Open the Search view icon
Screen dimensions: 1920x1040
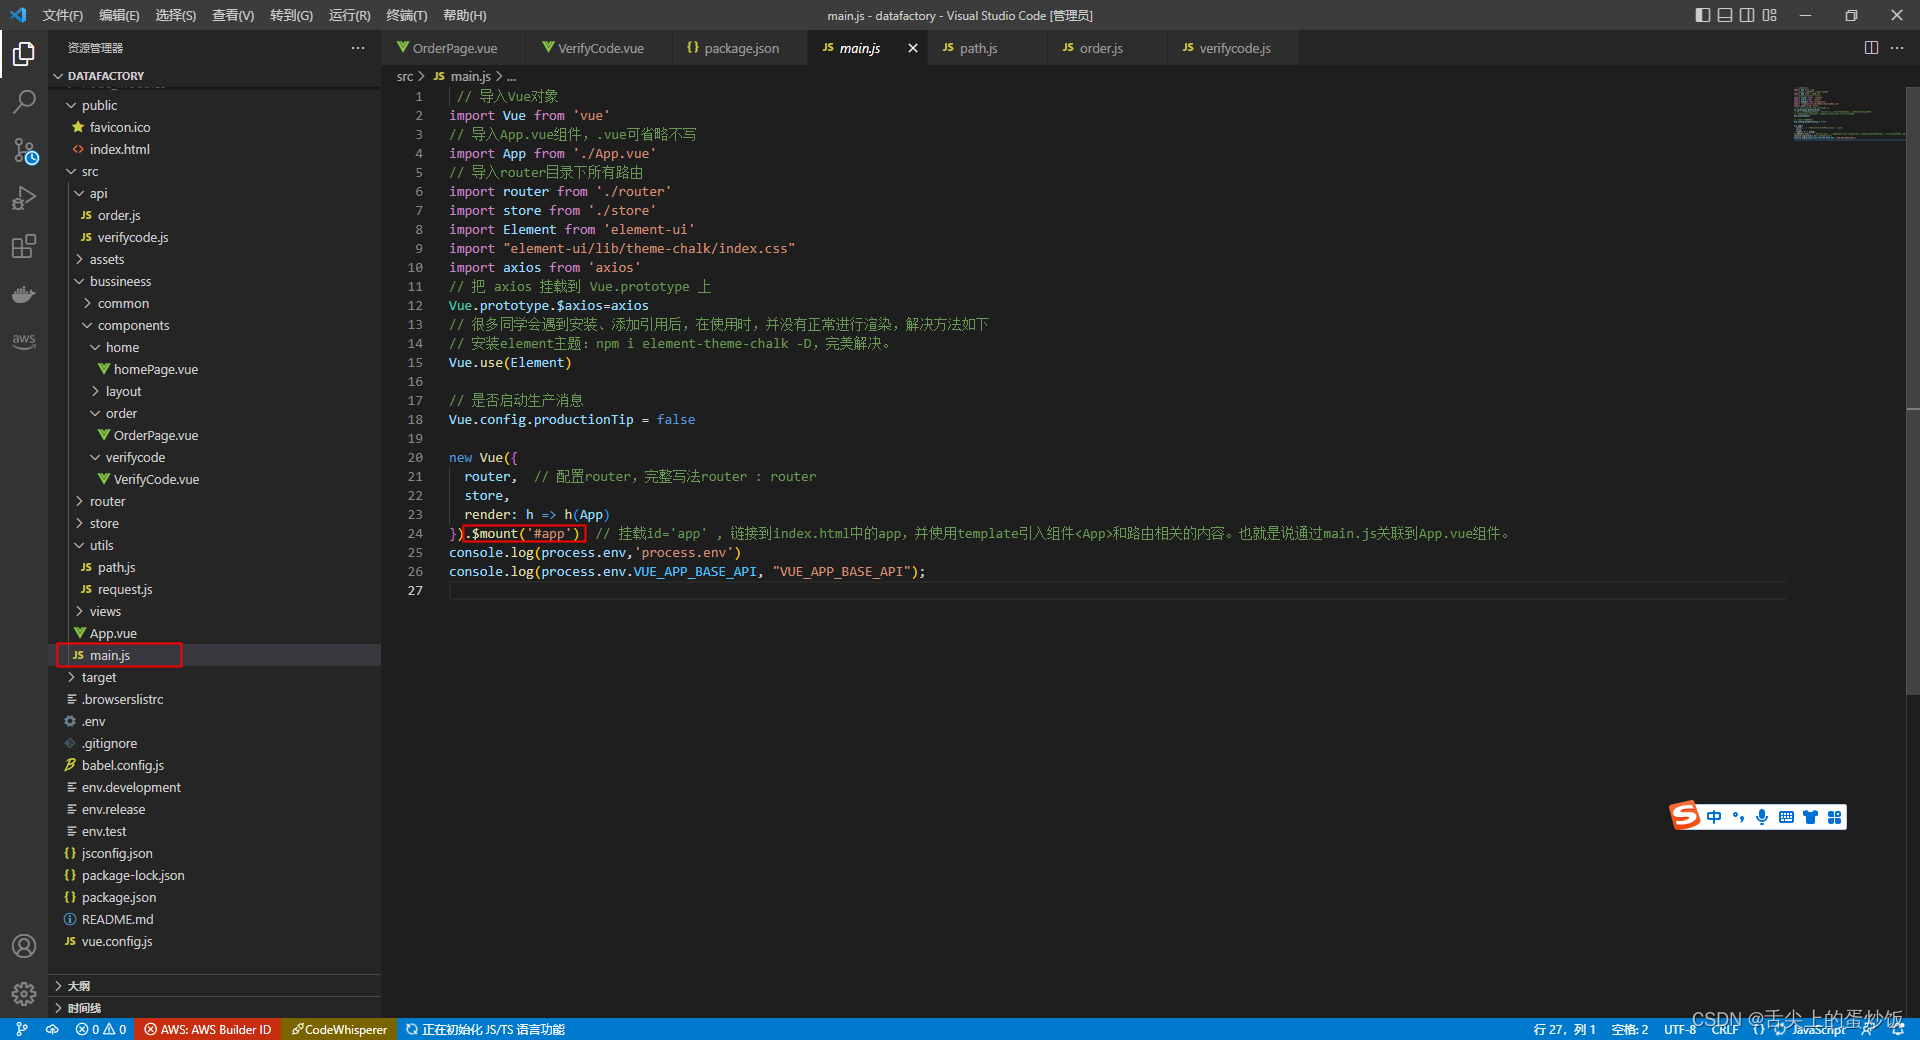point(24,101)
